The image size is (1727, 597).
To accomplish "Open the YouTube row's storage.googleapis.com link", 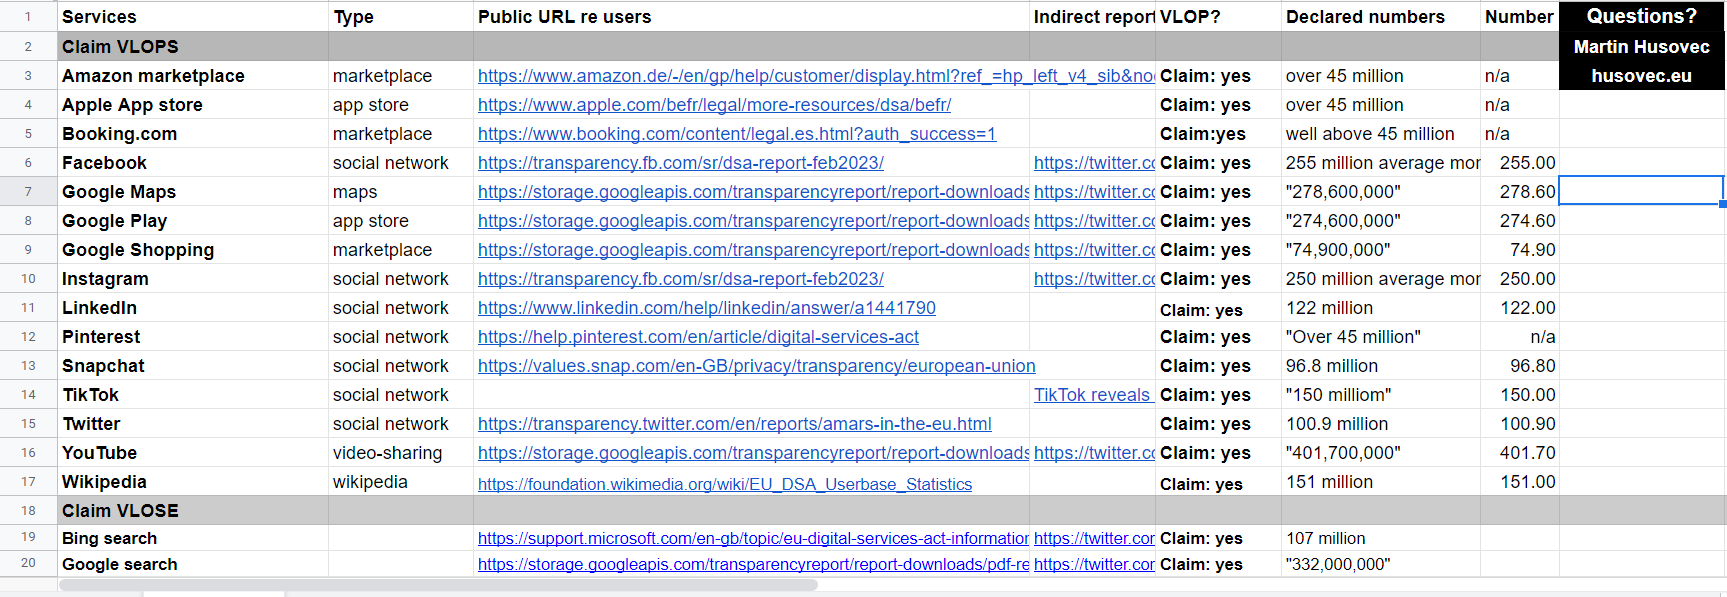I will [x=753, y=453].
